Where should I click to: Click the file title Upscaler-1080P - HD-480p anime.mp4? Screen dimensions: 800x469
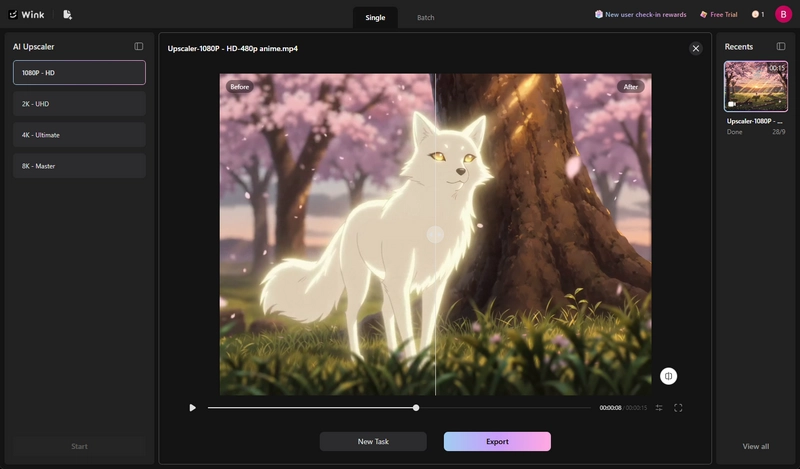pyautogui.click(x=233, y=48)
